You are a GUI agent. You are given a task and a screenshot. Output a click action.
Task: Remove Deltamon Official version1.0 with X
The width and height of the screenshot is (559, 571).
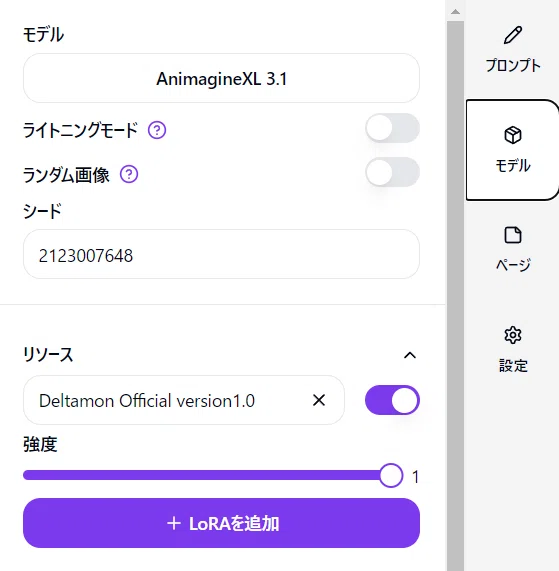coord(319,400)
